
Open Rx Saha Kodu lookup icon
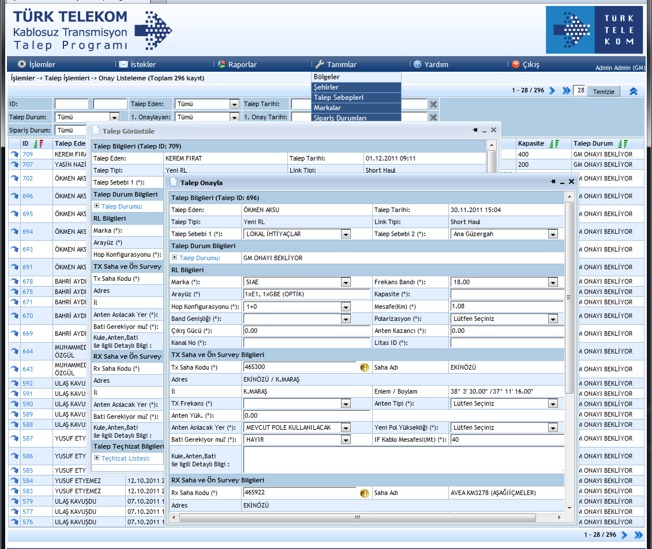(364, 493)
